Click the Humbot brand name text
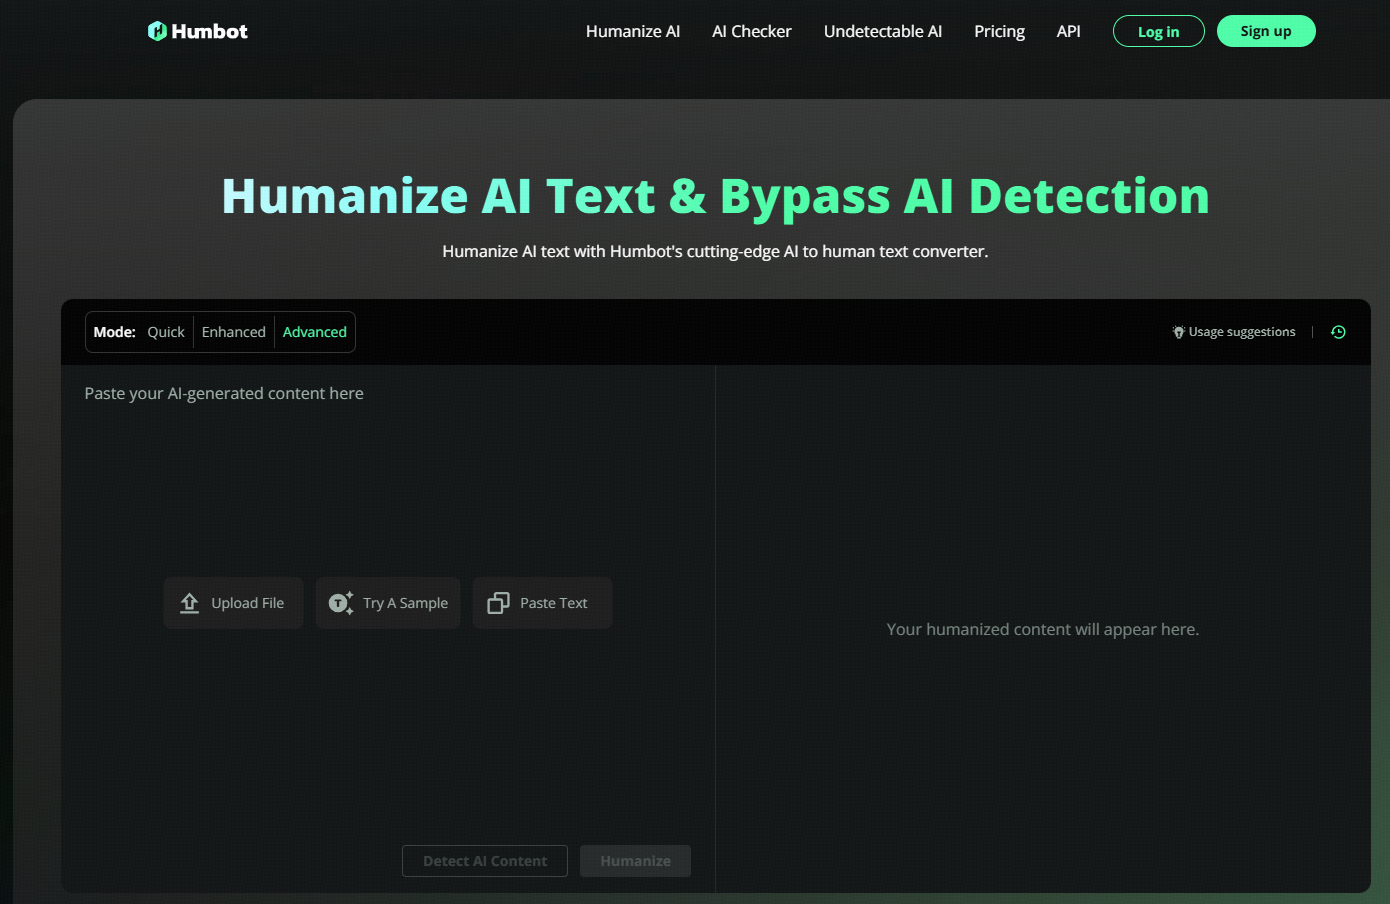The width and height of the screenshot is (1390, 904). pos(209,31)
